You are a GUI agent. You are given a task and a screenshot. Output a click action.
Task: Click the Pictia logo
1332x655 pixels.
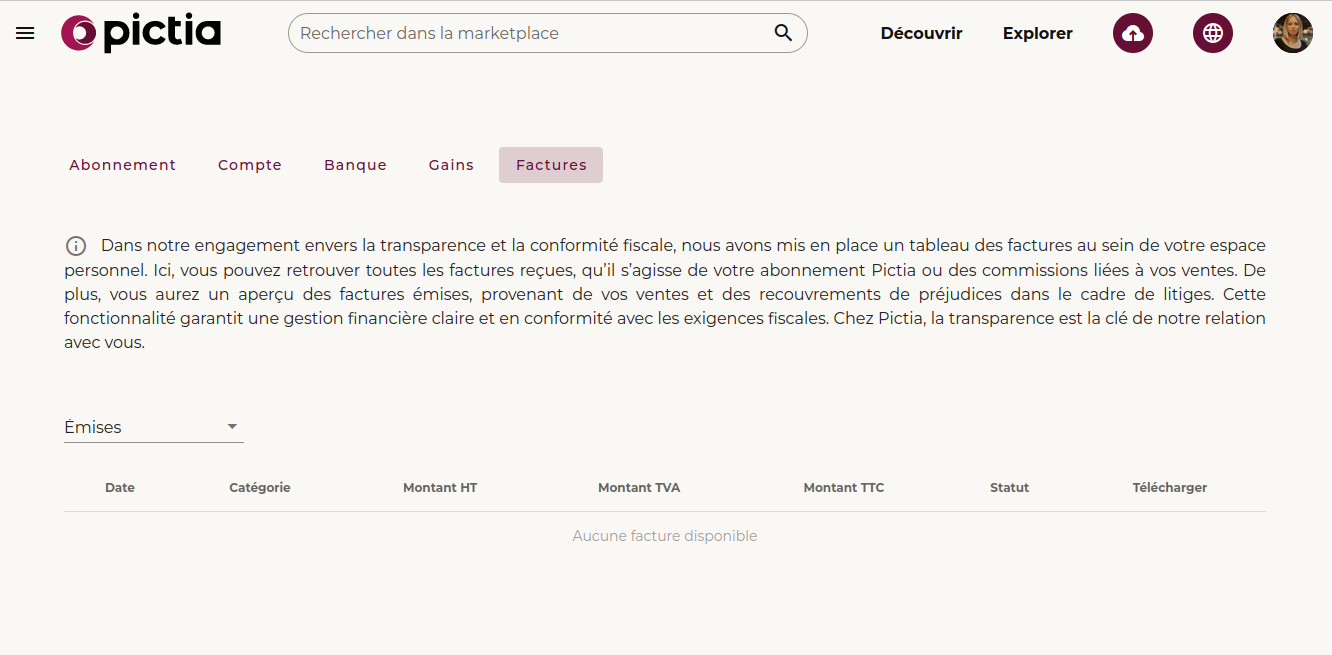(x=141, y=33)
